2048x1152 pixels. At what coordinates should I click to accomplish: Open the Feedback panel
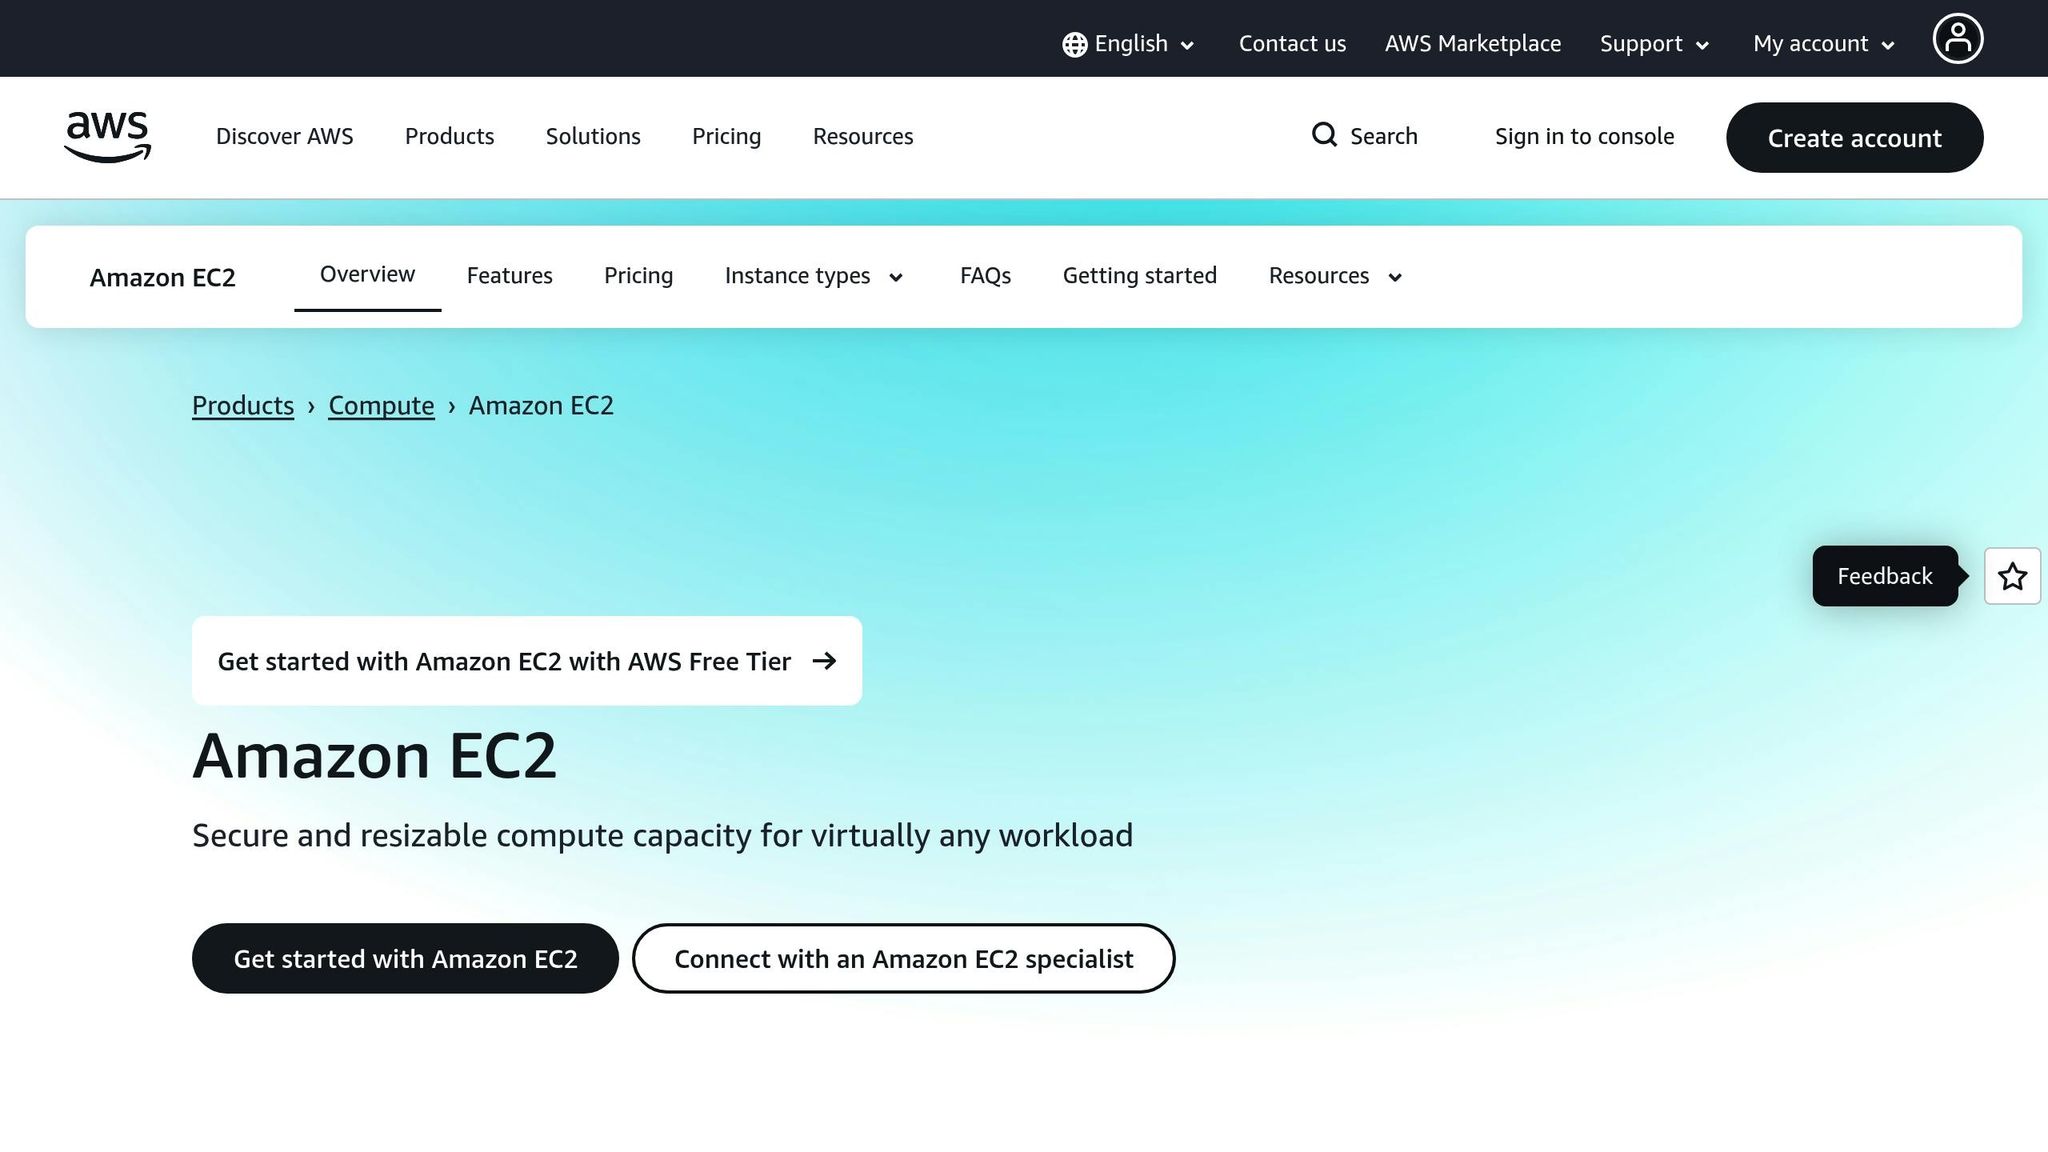[x=1884, y=576]
